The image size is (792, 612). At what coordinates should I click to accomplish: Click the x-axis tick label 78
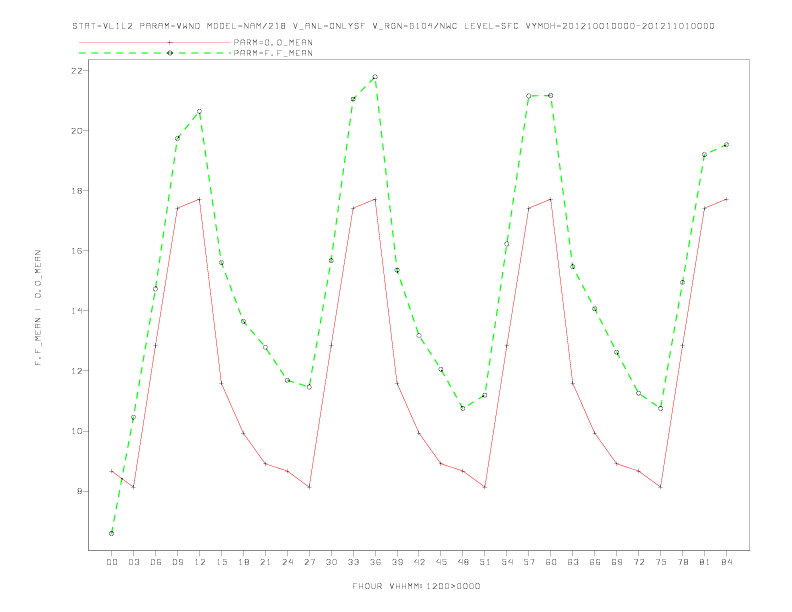coord(682,562)
